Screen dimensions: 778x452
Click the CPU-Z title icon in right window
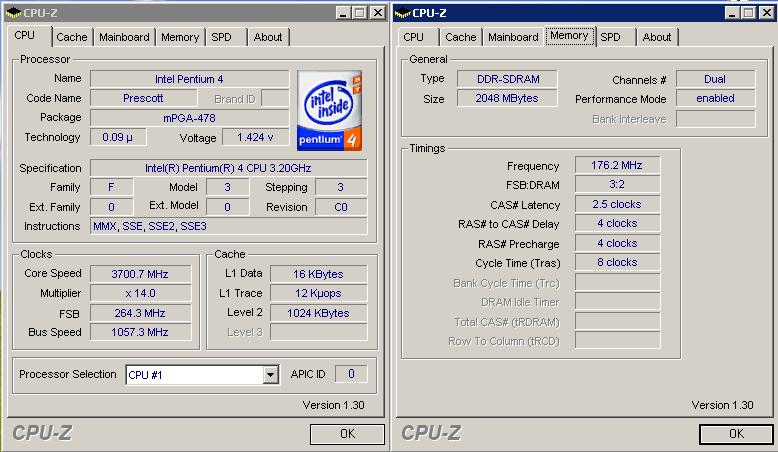(402, 13)
